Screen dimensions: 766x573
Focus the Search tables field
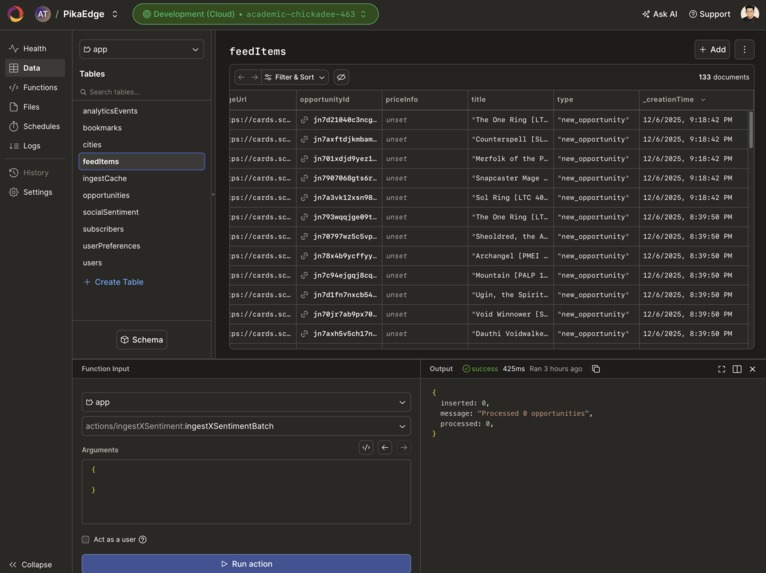(x=141, y=92)
